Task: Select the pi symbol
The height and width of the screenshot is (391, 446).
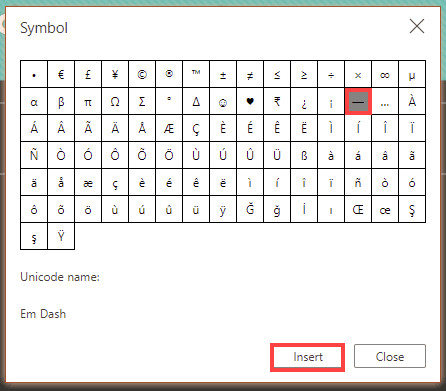Action: 88,101
